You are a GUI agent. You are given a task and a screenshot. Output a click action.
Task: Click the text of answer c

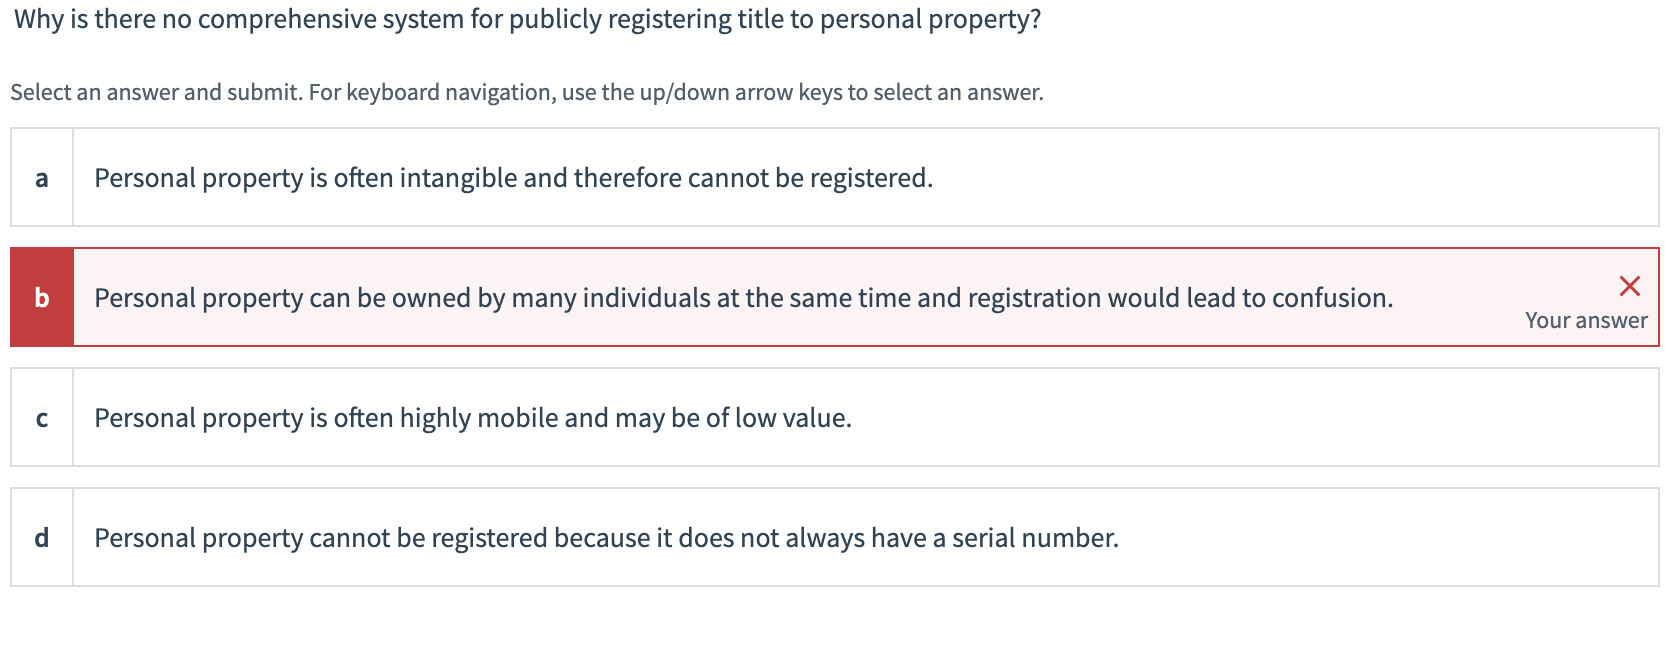click(x=473, y=417)
